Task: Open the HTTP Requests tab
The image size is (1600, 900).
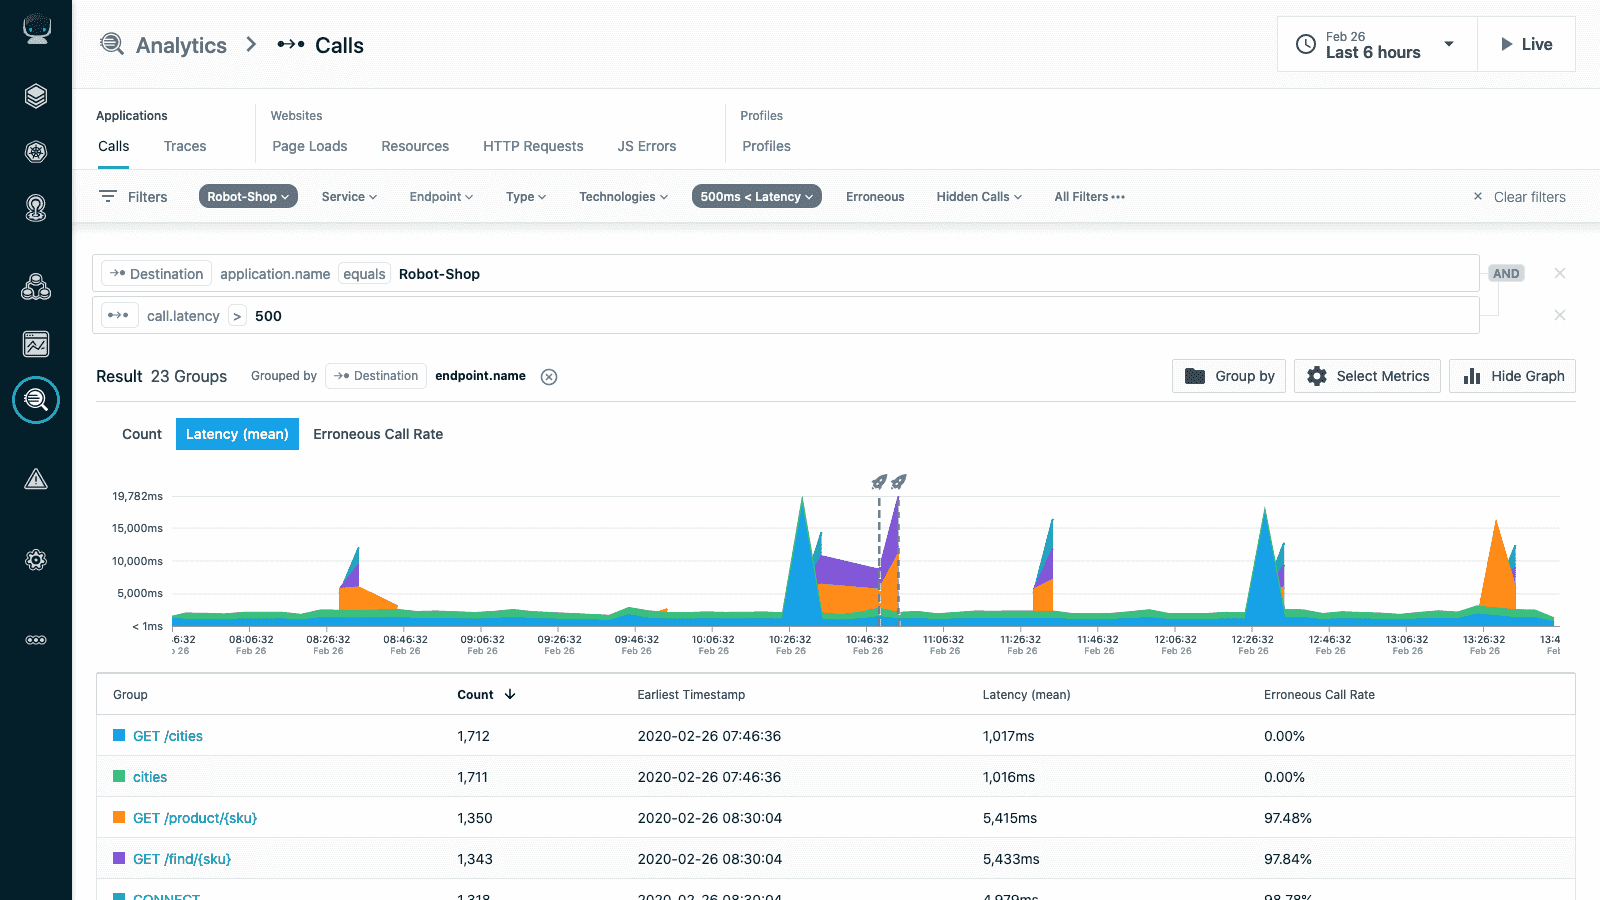Action: pos(532,146)
